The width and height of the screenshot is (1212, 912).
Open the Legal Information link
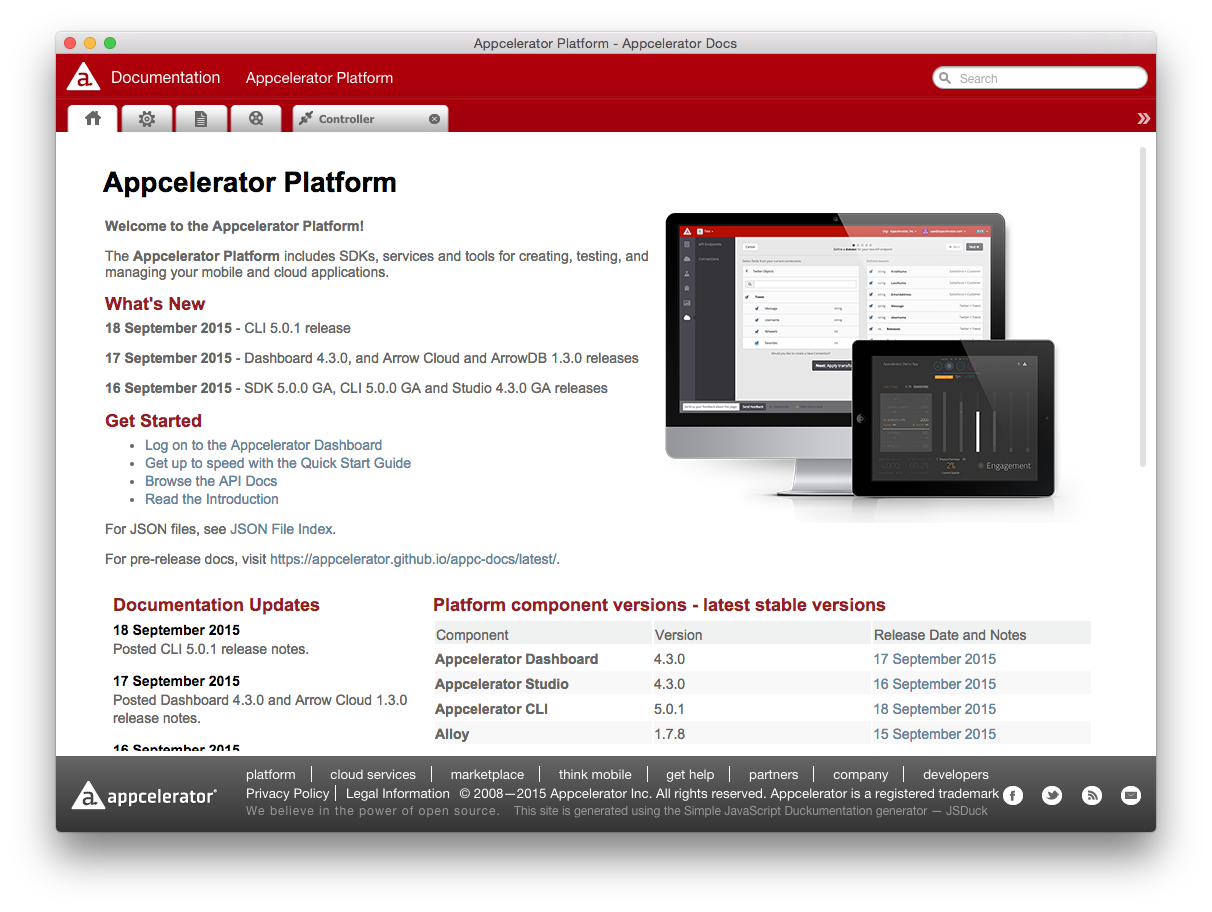click(398, 793)
